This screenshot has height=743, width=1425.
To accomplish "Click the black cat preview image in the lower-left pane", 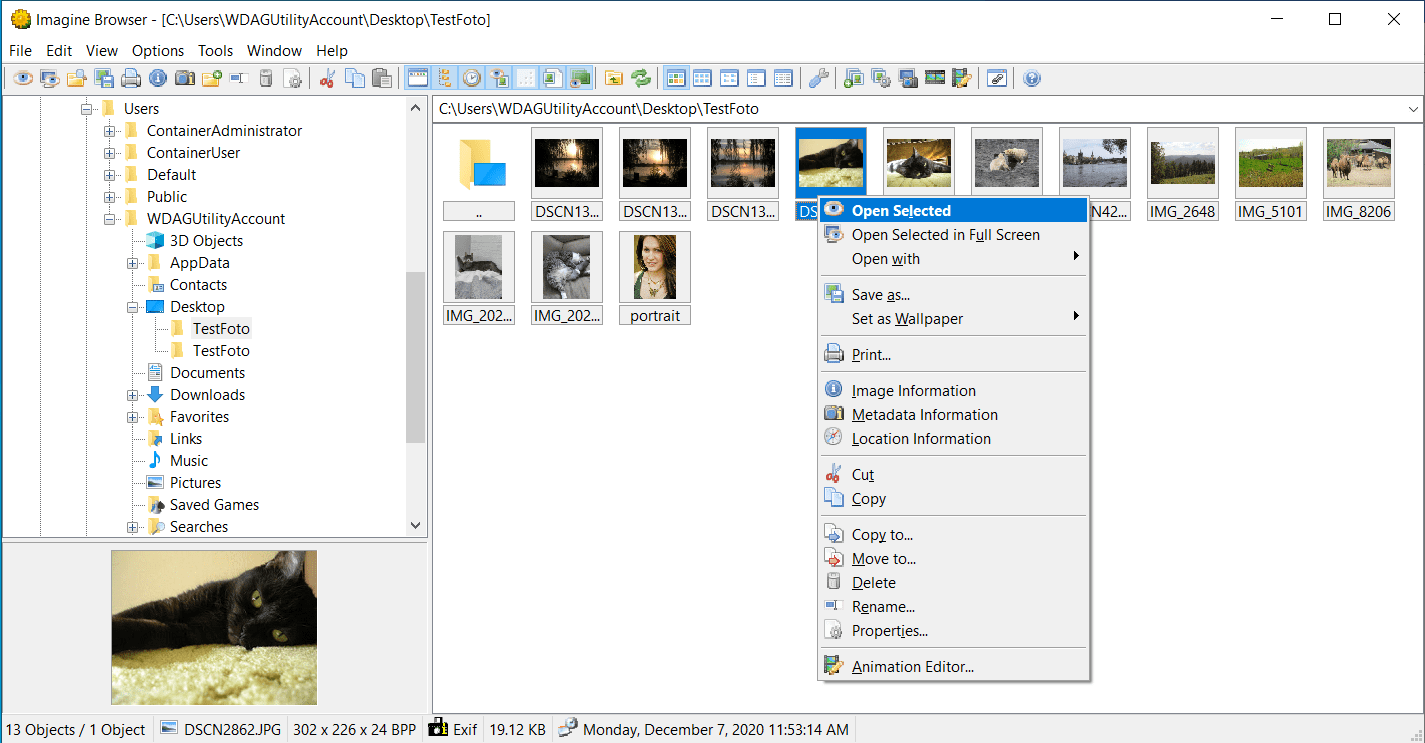I will click(214, 627).
